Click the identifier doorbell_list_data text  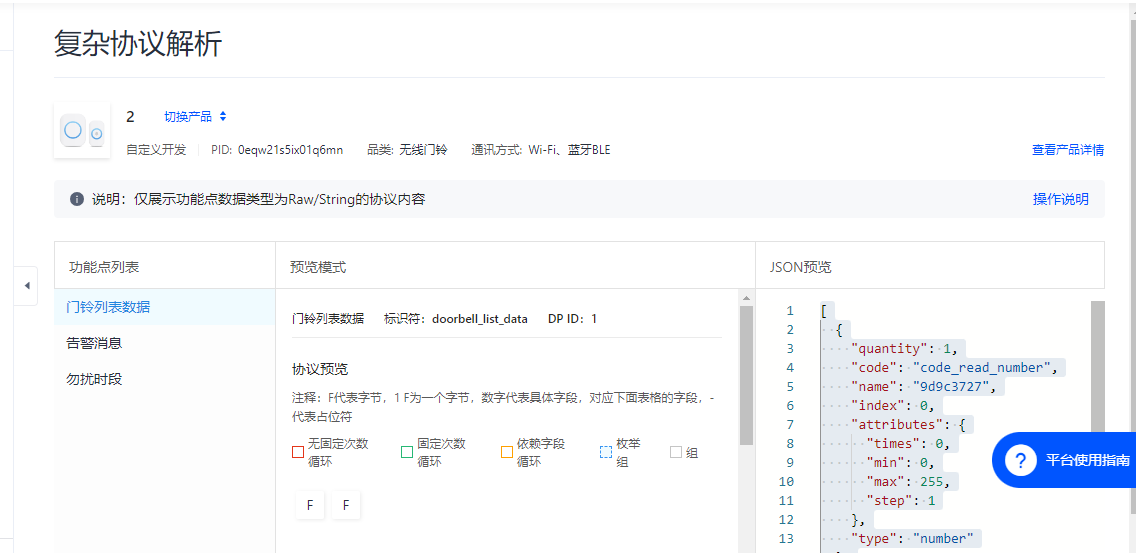coord(480,318)
